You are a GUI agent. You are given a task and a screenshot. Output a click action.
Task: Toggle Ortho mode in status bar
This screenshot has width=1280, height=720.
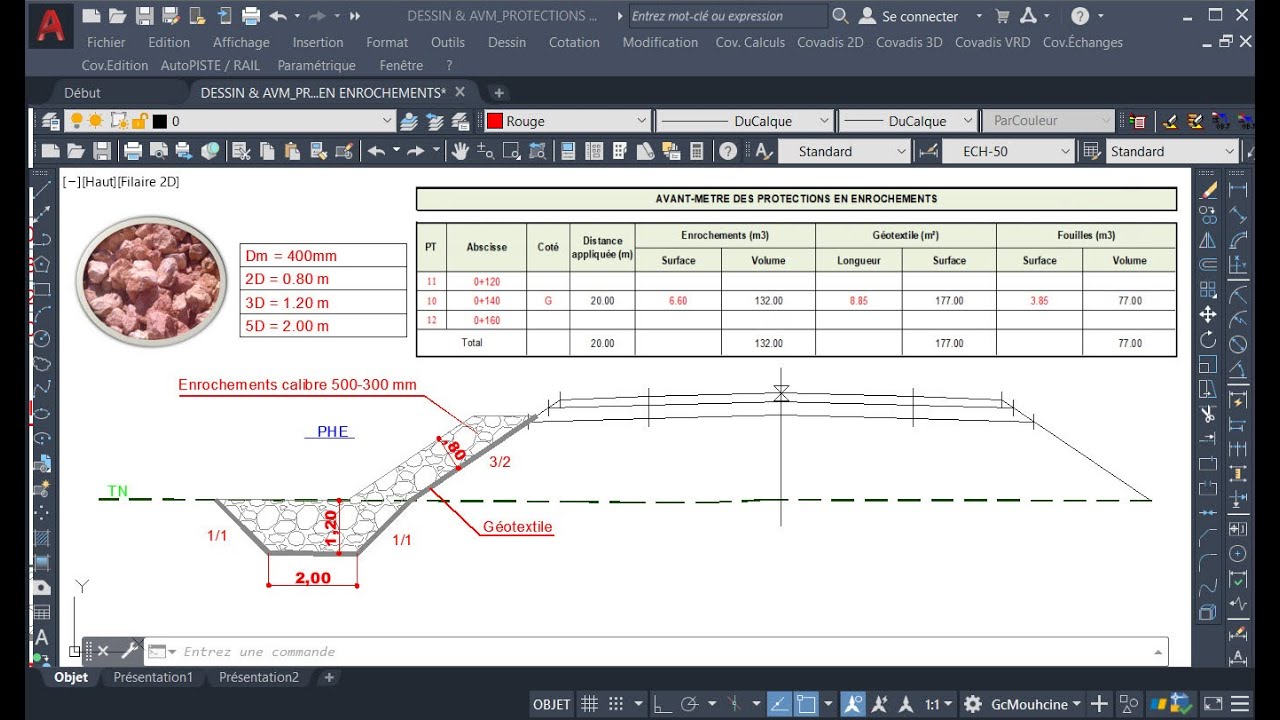tap(662, 704)
